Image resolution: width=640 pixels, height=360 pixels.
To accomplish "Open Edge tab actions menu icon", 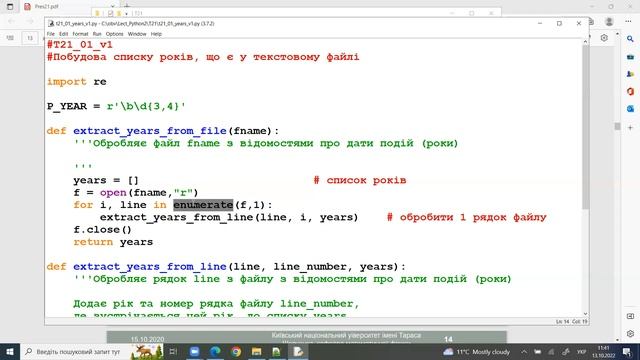I will (x=10, y=7).
